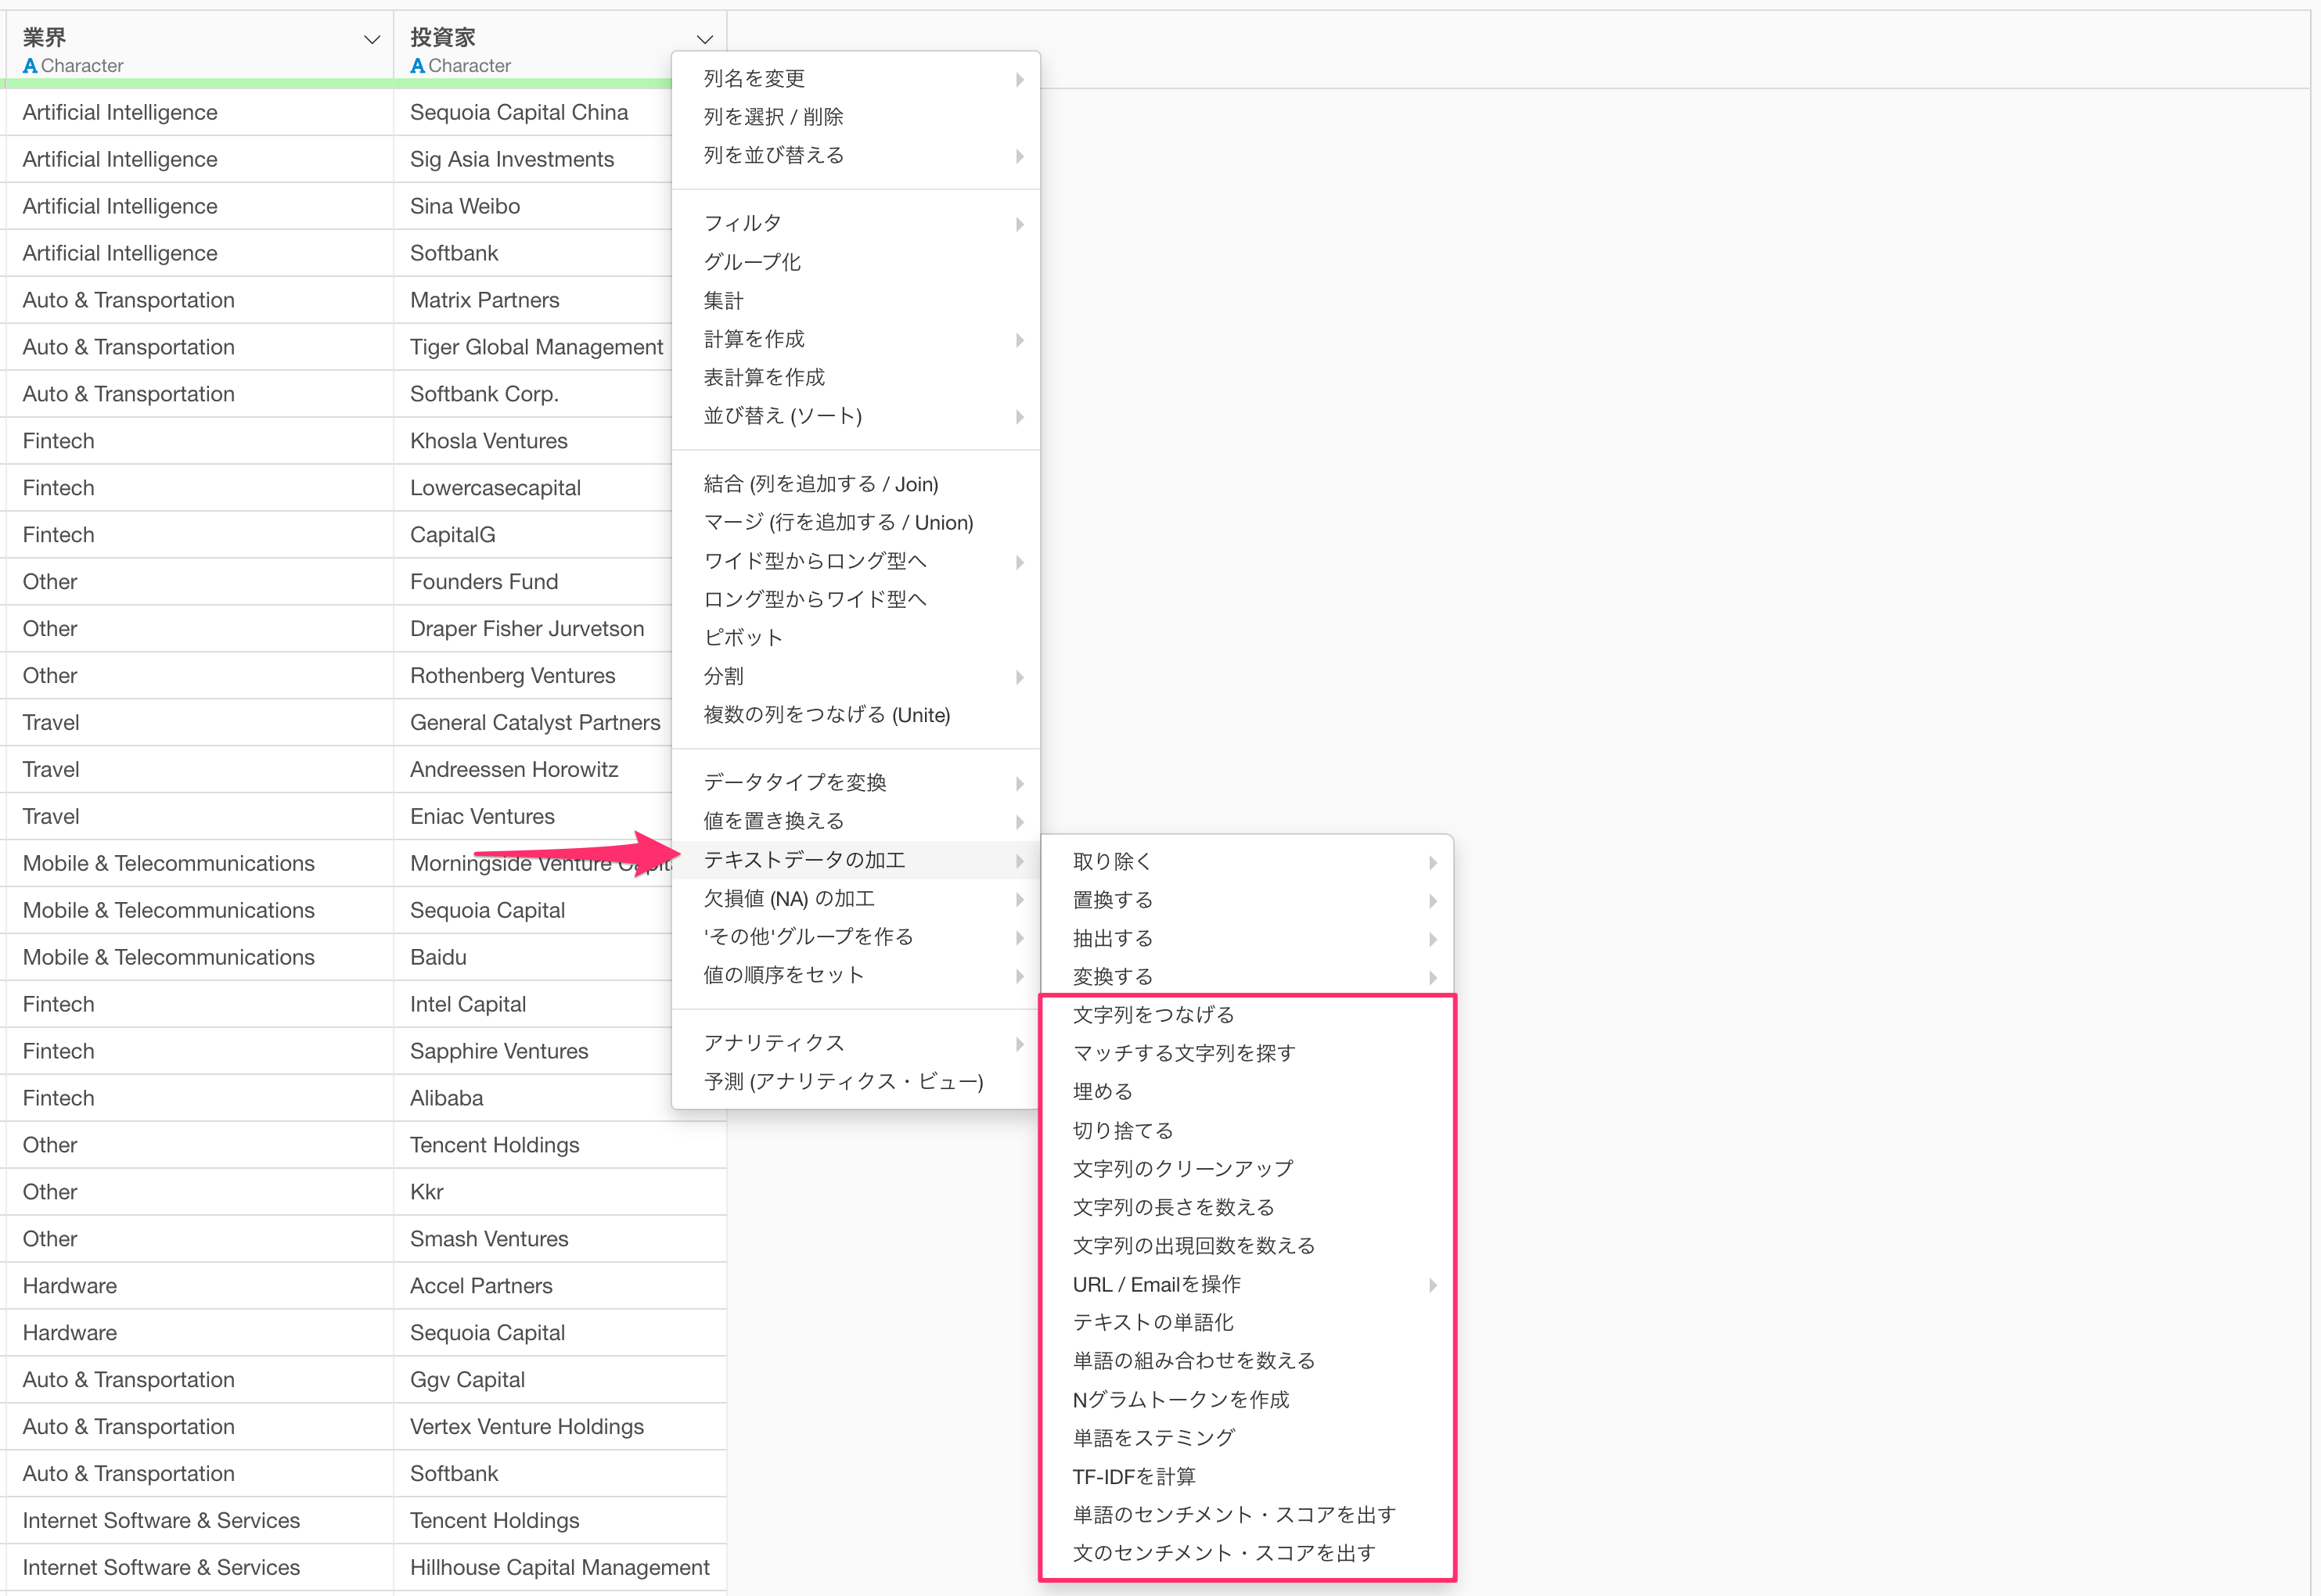The width and height of the screenshot is (2321, 1596).
Task: Open the フィルタ submenu
Action: click(x=856, y=224)
